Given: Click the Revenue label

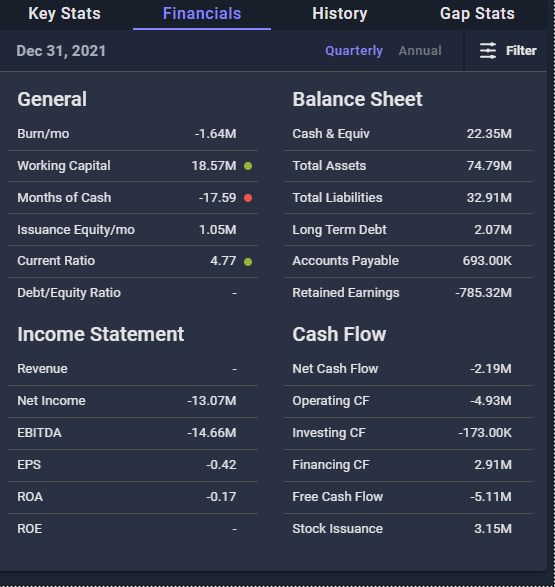Looking at the screenshot, I should point(43,369).
